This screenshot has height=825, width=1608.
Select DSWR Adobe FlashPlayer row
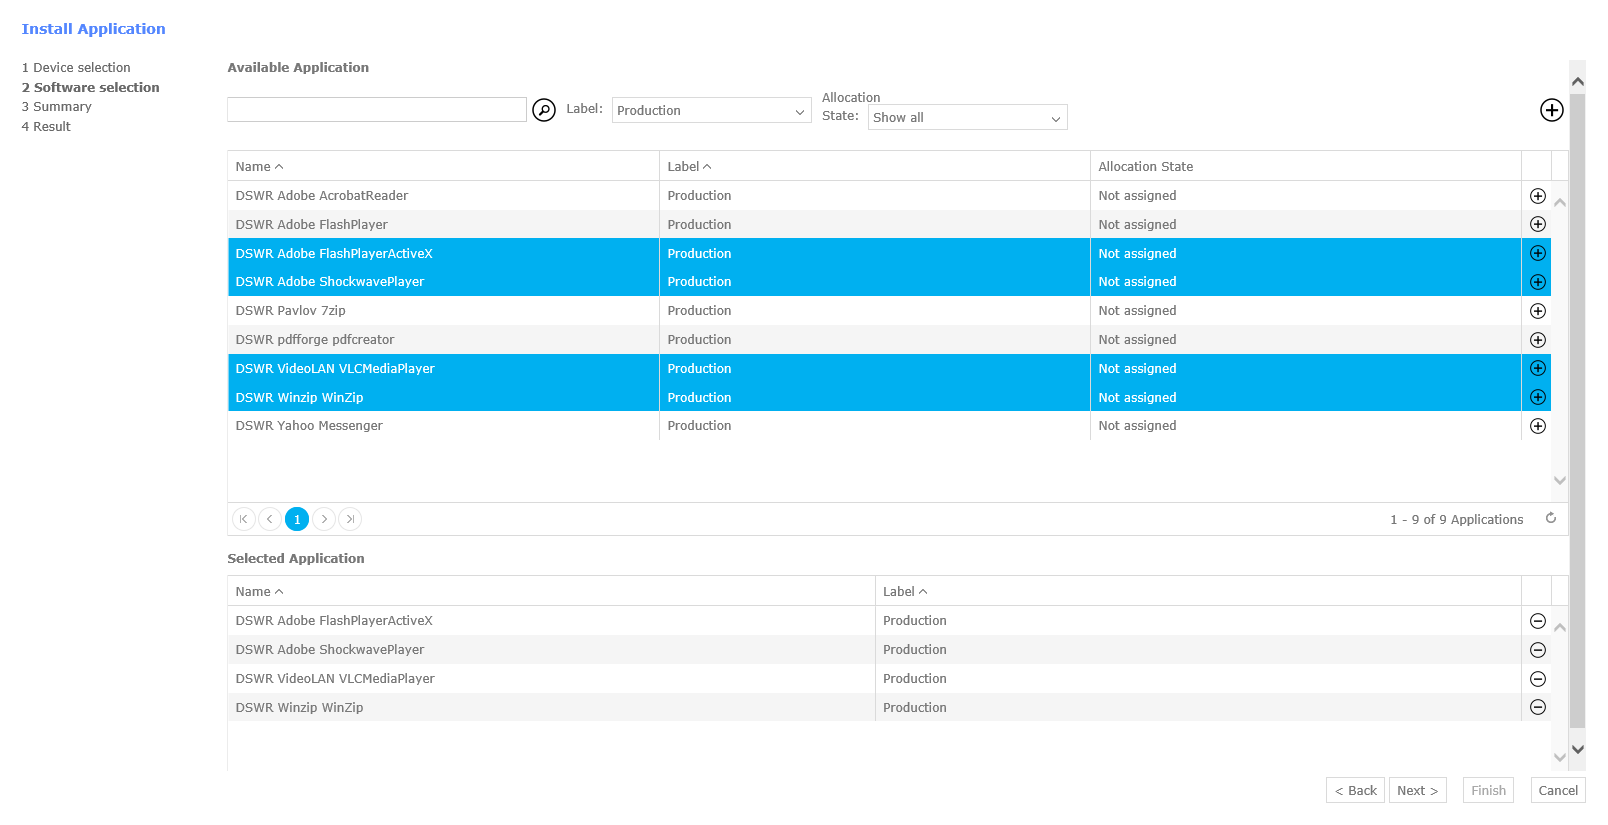pyautogui.click(x=889, y=224)
